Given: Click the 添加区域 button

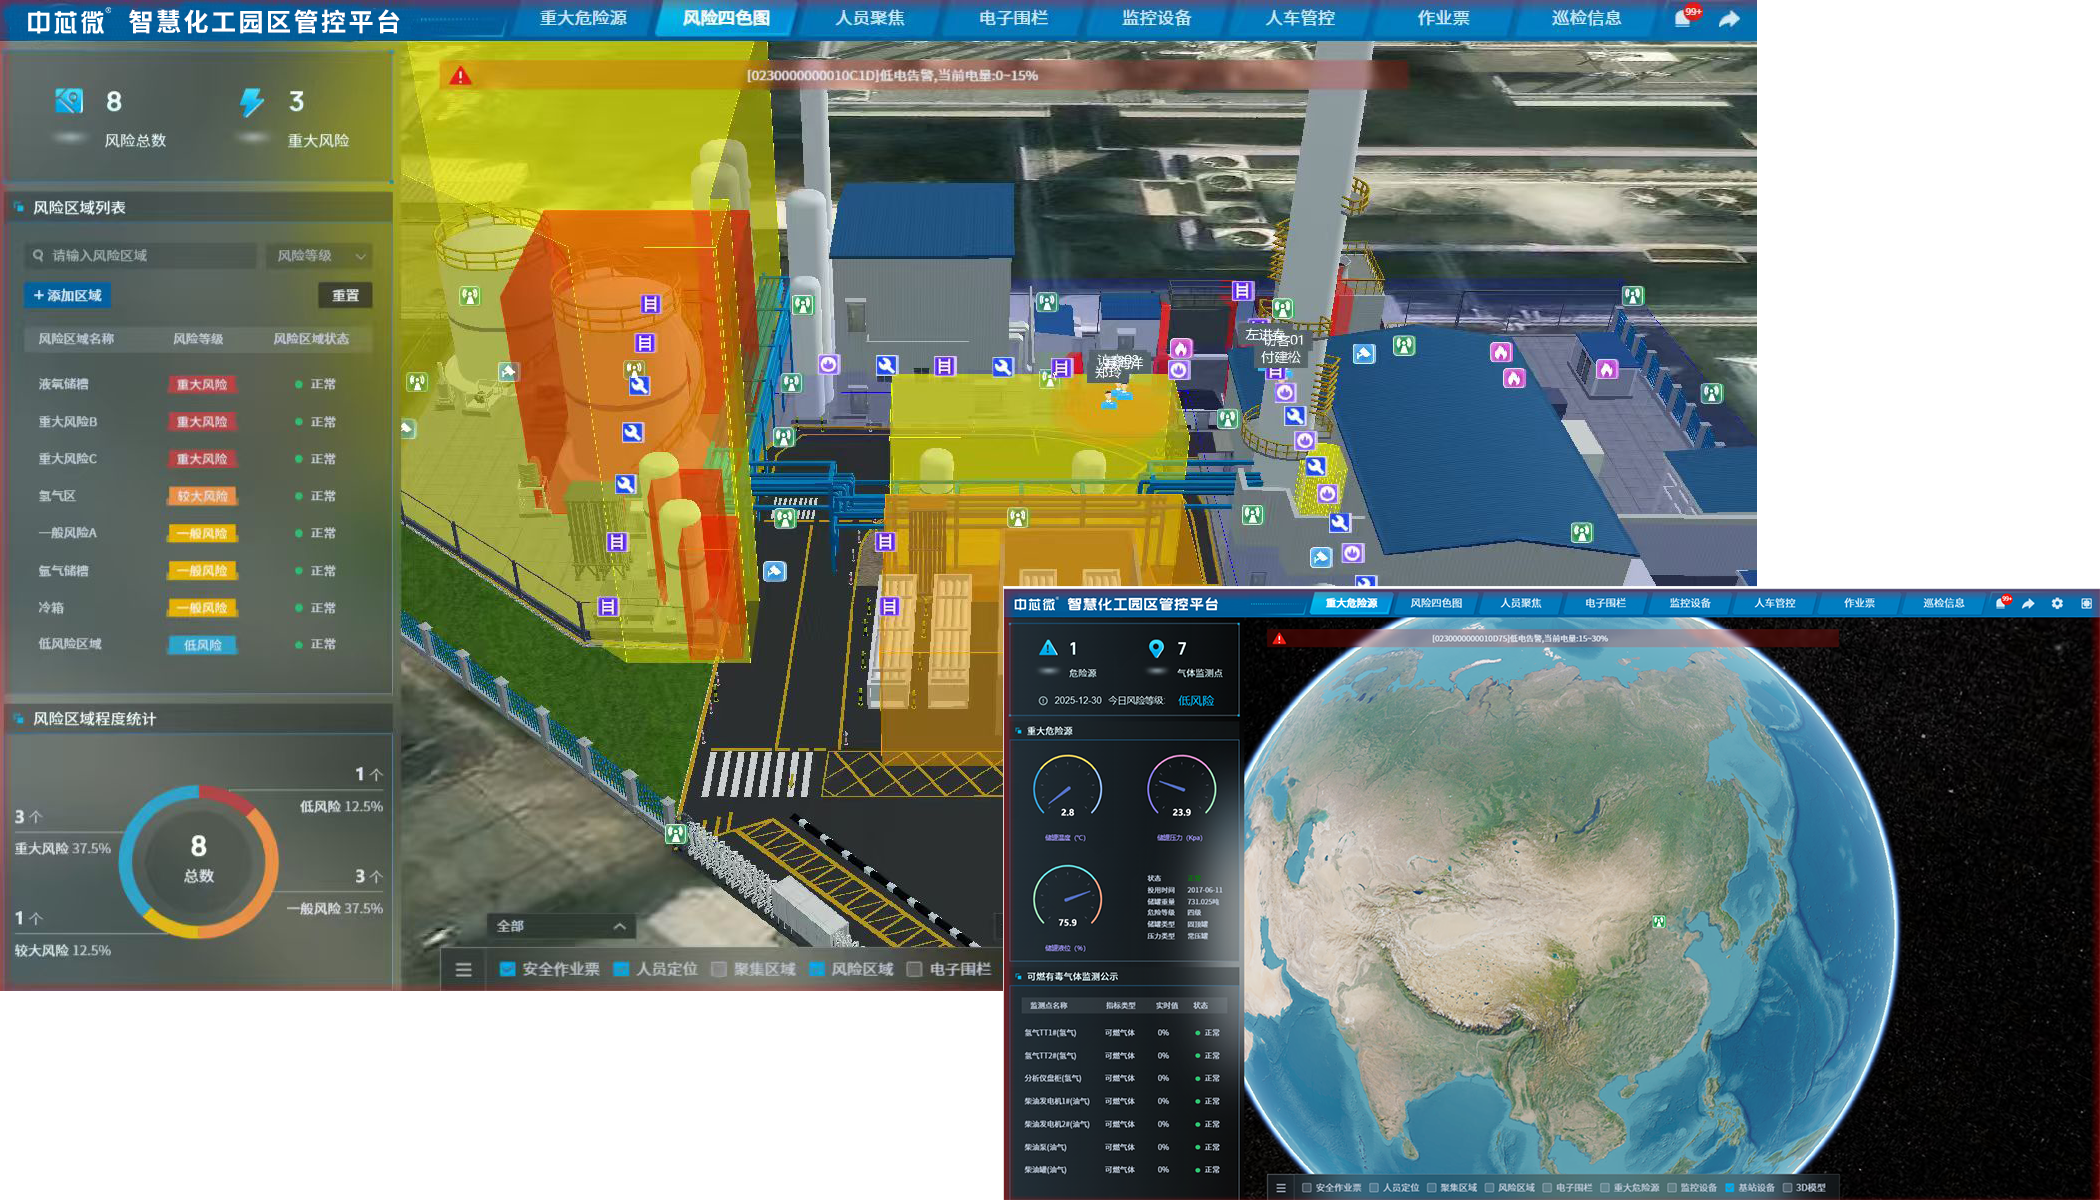Looking at the screenshot, I should 68,295.
